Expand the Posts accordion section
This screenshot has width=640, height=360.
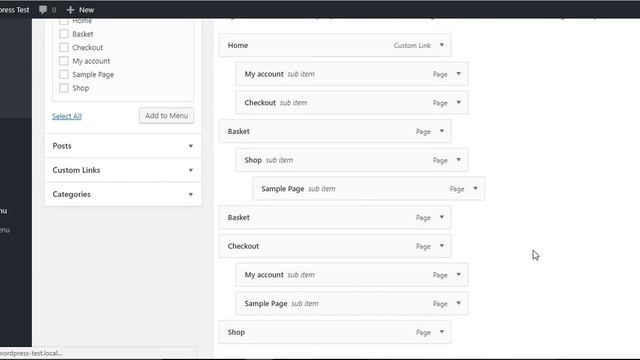pyautogui.click(x=123, y=146)
